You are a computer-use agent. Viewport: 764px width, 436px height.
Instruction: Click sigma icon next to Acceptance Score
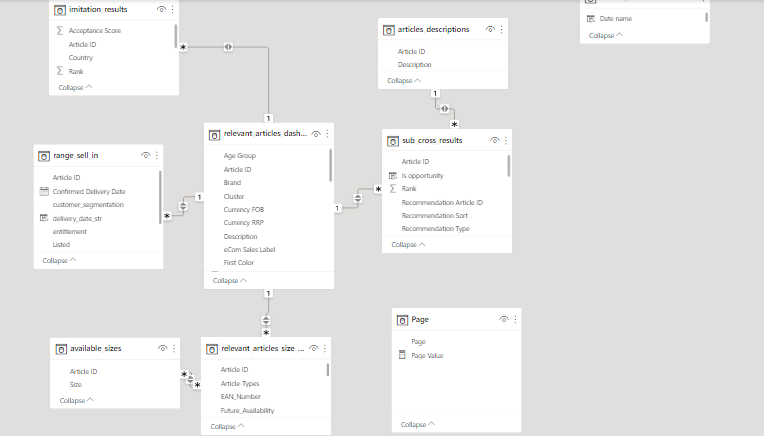point(60,31)
